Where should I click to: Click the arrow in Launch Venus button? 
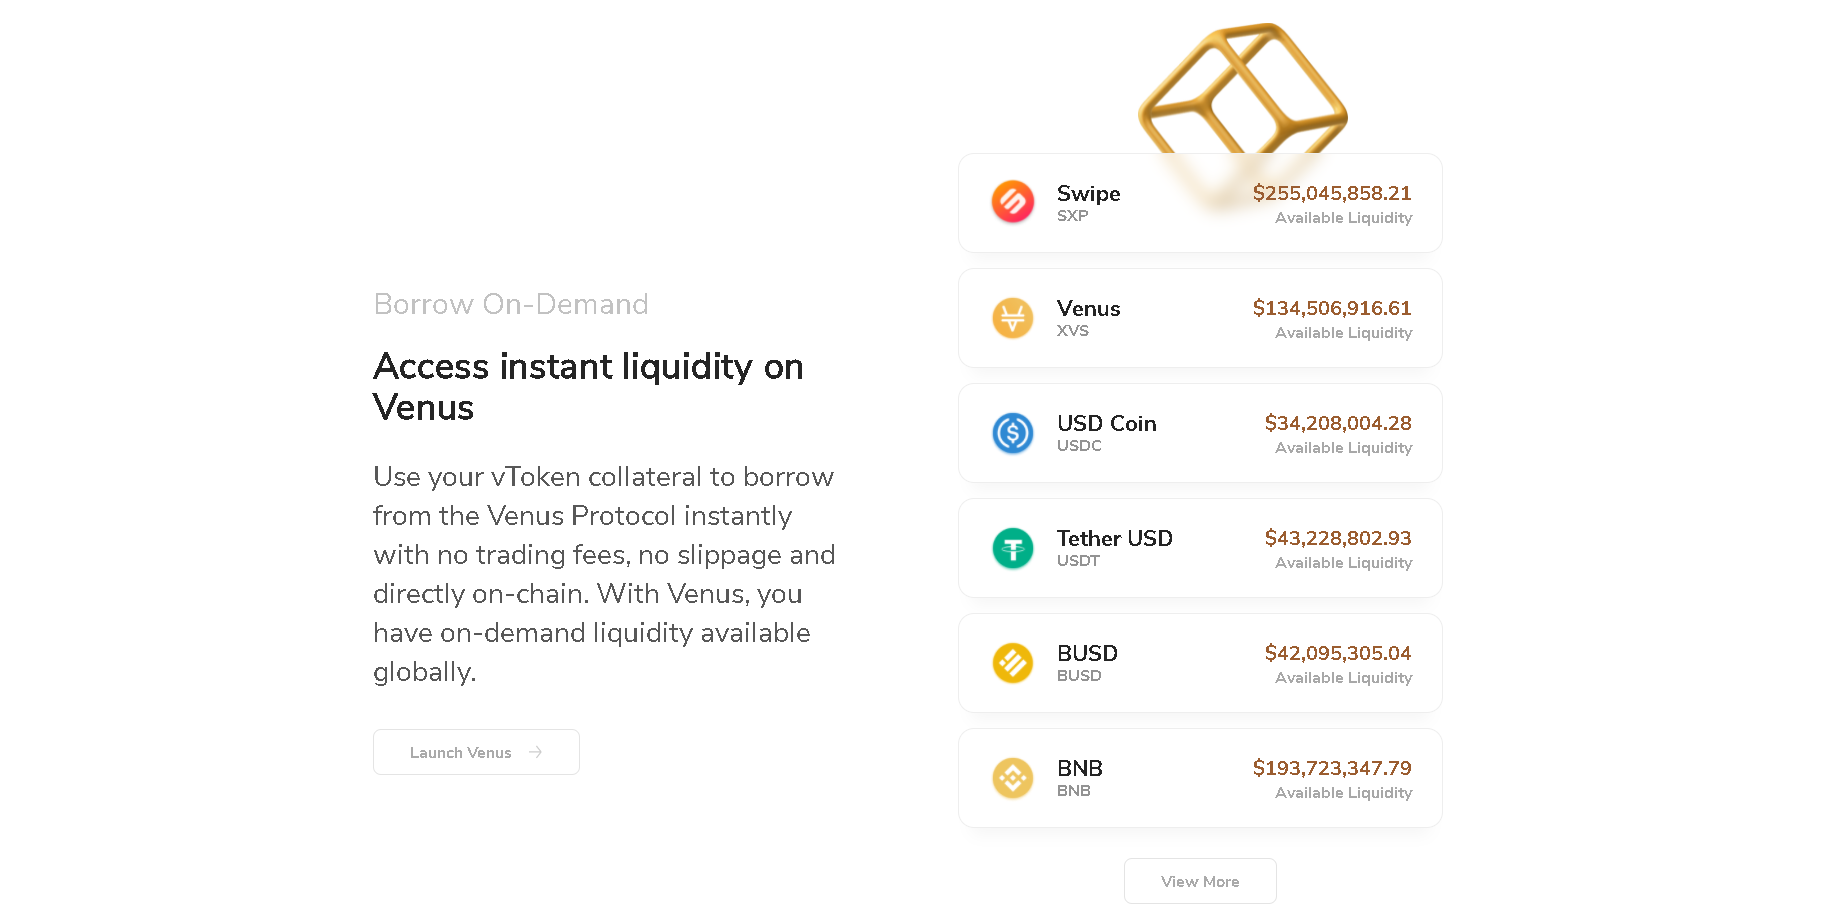[x=536, y=752]
